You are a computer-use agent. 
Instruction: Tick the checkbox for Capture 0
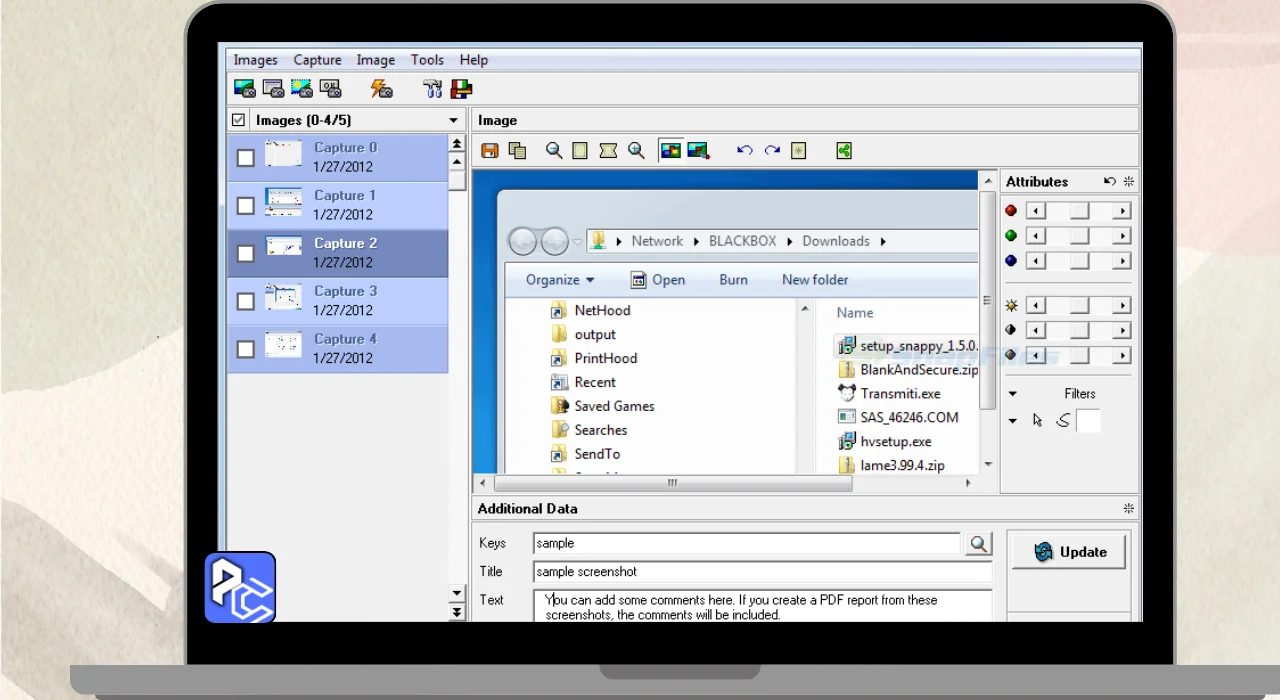(245, 158)
